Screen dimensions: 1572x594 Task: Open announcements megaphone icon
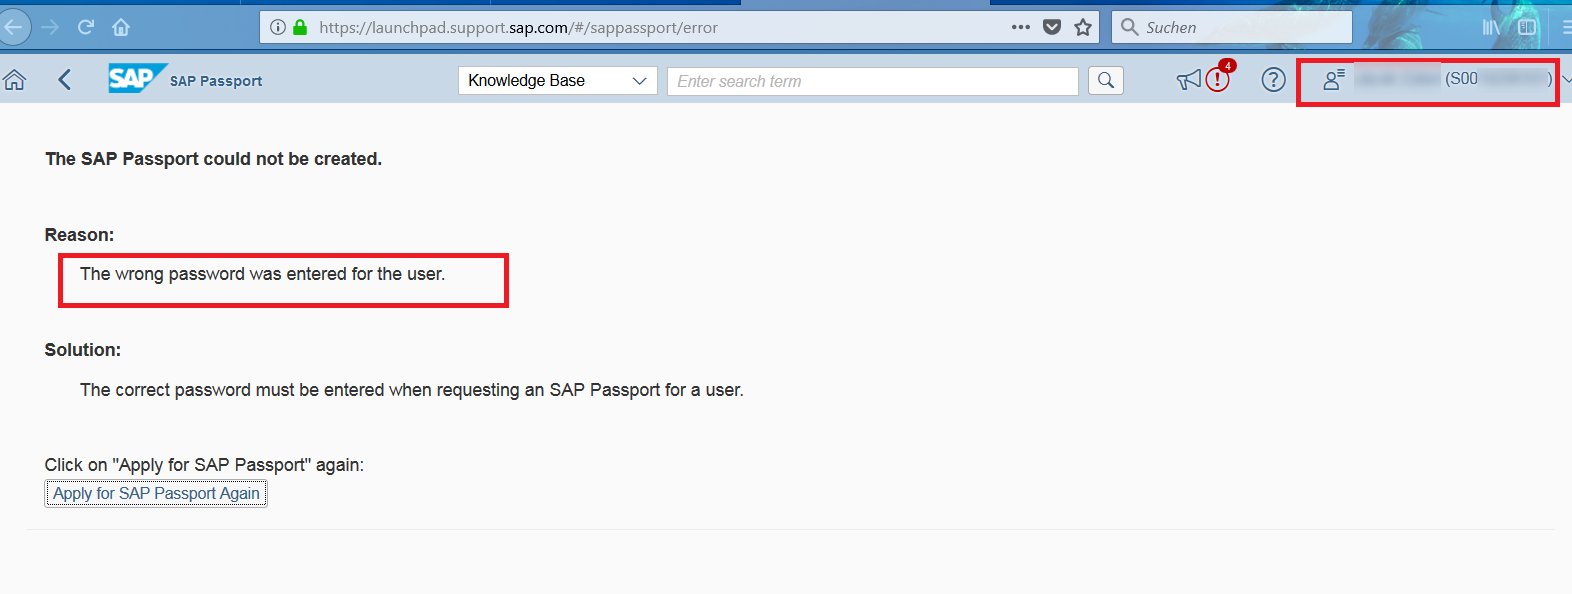tap(1188, 80)
